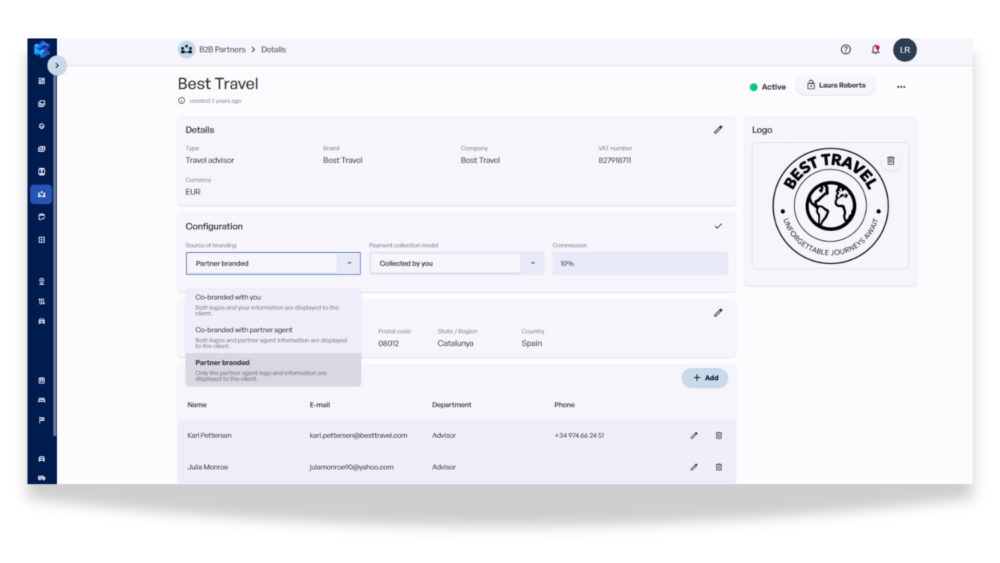The width and height of the screenshot is (1000, 563).
Task: Expand the left sidebar with arrow toggle
Action: pos(57,65)
